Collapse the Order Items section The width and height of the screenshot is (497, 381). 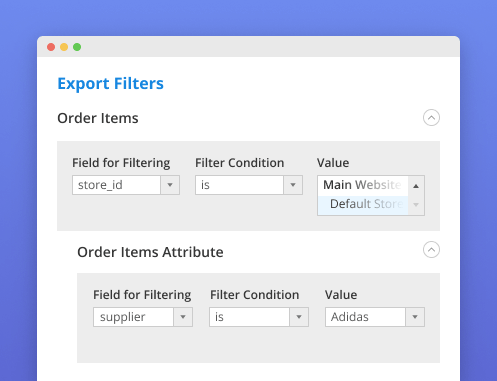(x=431, y=118)
